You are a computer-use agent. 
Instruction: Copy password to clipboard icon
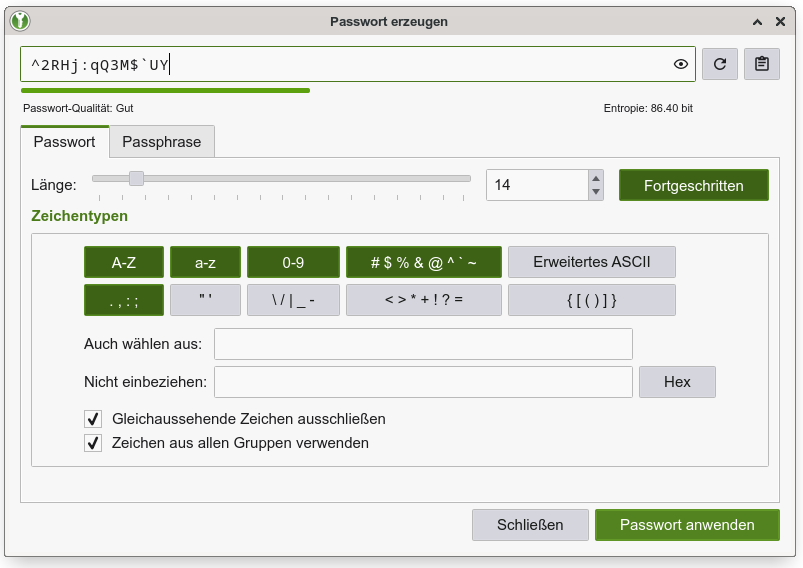[762, 64]
